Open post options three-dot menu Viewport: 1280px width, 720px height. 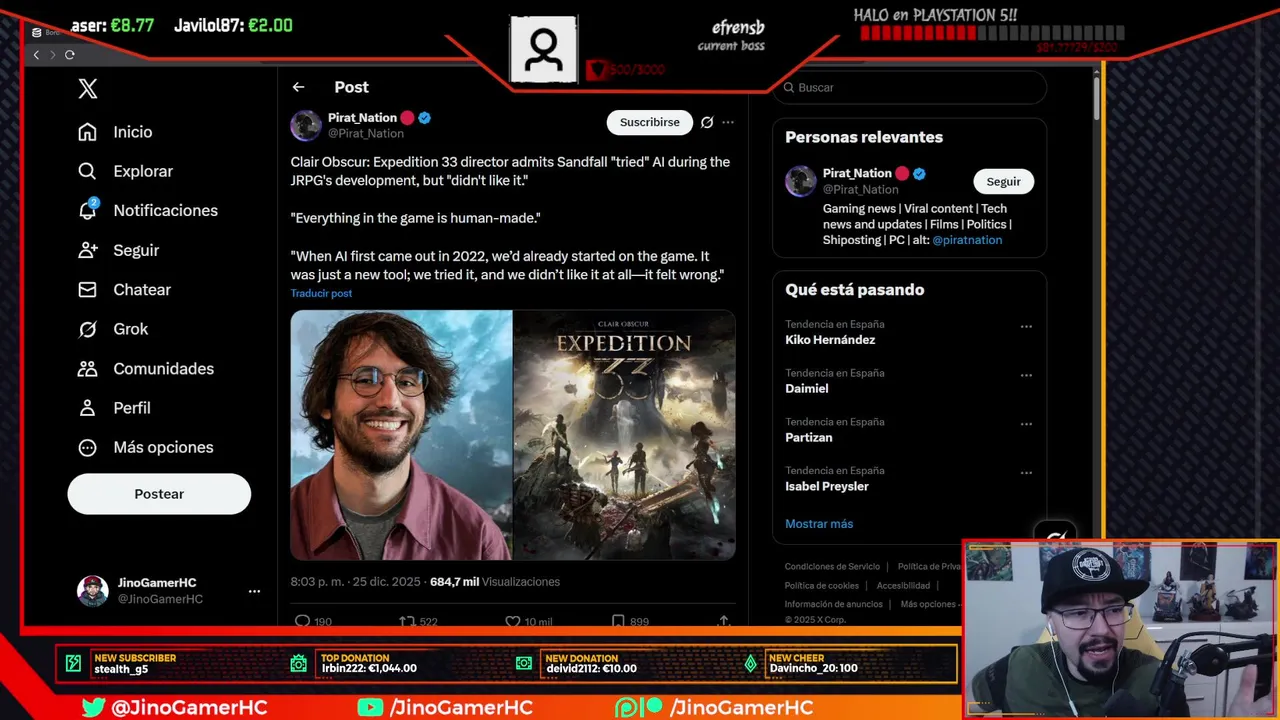coord(728,122)
